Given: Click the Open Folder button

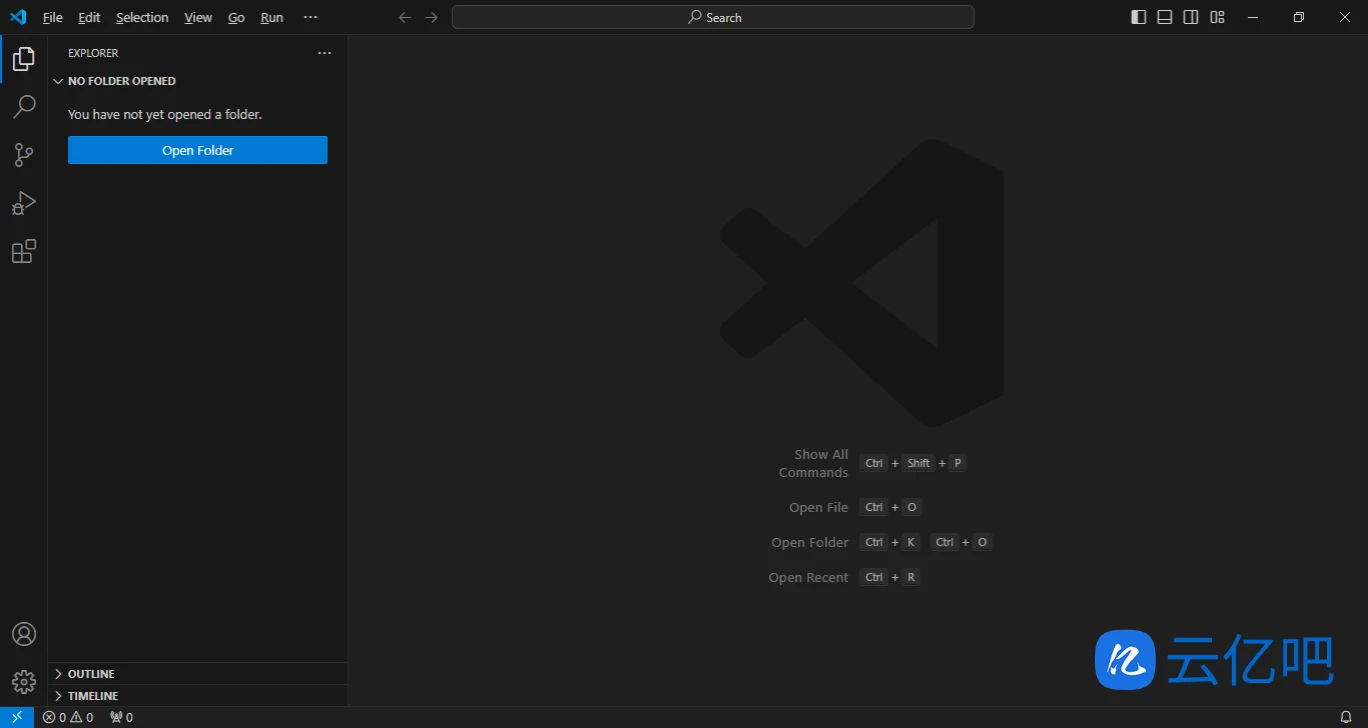Looking at the screenshot, I should pos(198,150).
